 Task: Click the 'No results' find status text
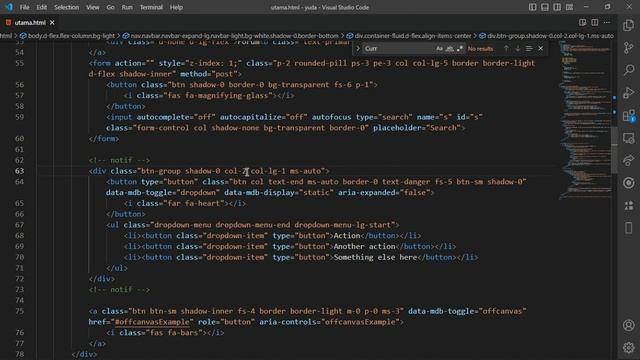pos(480,49)
